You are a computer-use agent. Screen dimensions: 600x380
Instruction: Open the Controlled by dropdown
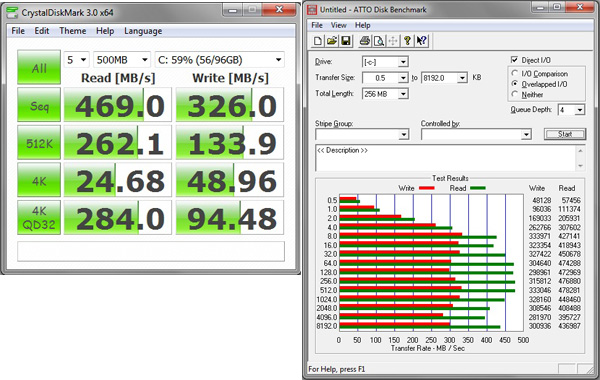pyautogui.click(x=476, y=134)
